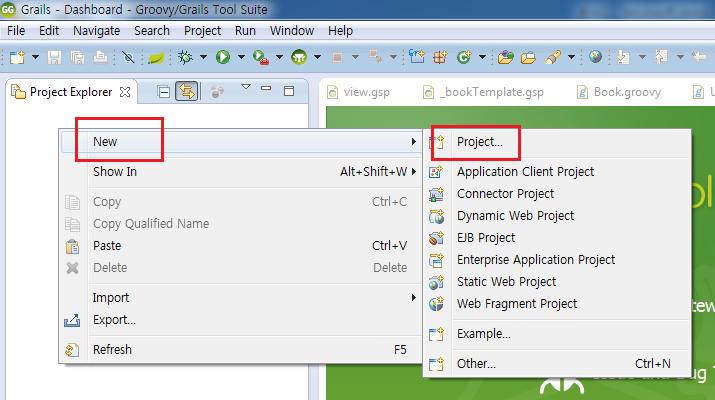Screen dimensions: 715x400
Task: Click the Grails command icon
Action: (299, 57)
